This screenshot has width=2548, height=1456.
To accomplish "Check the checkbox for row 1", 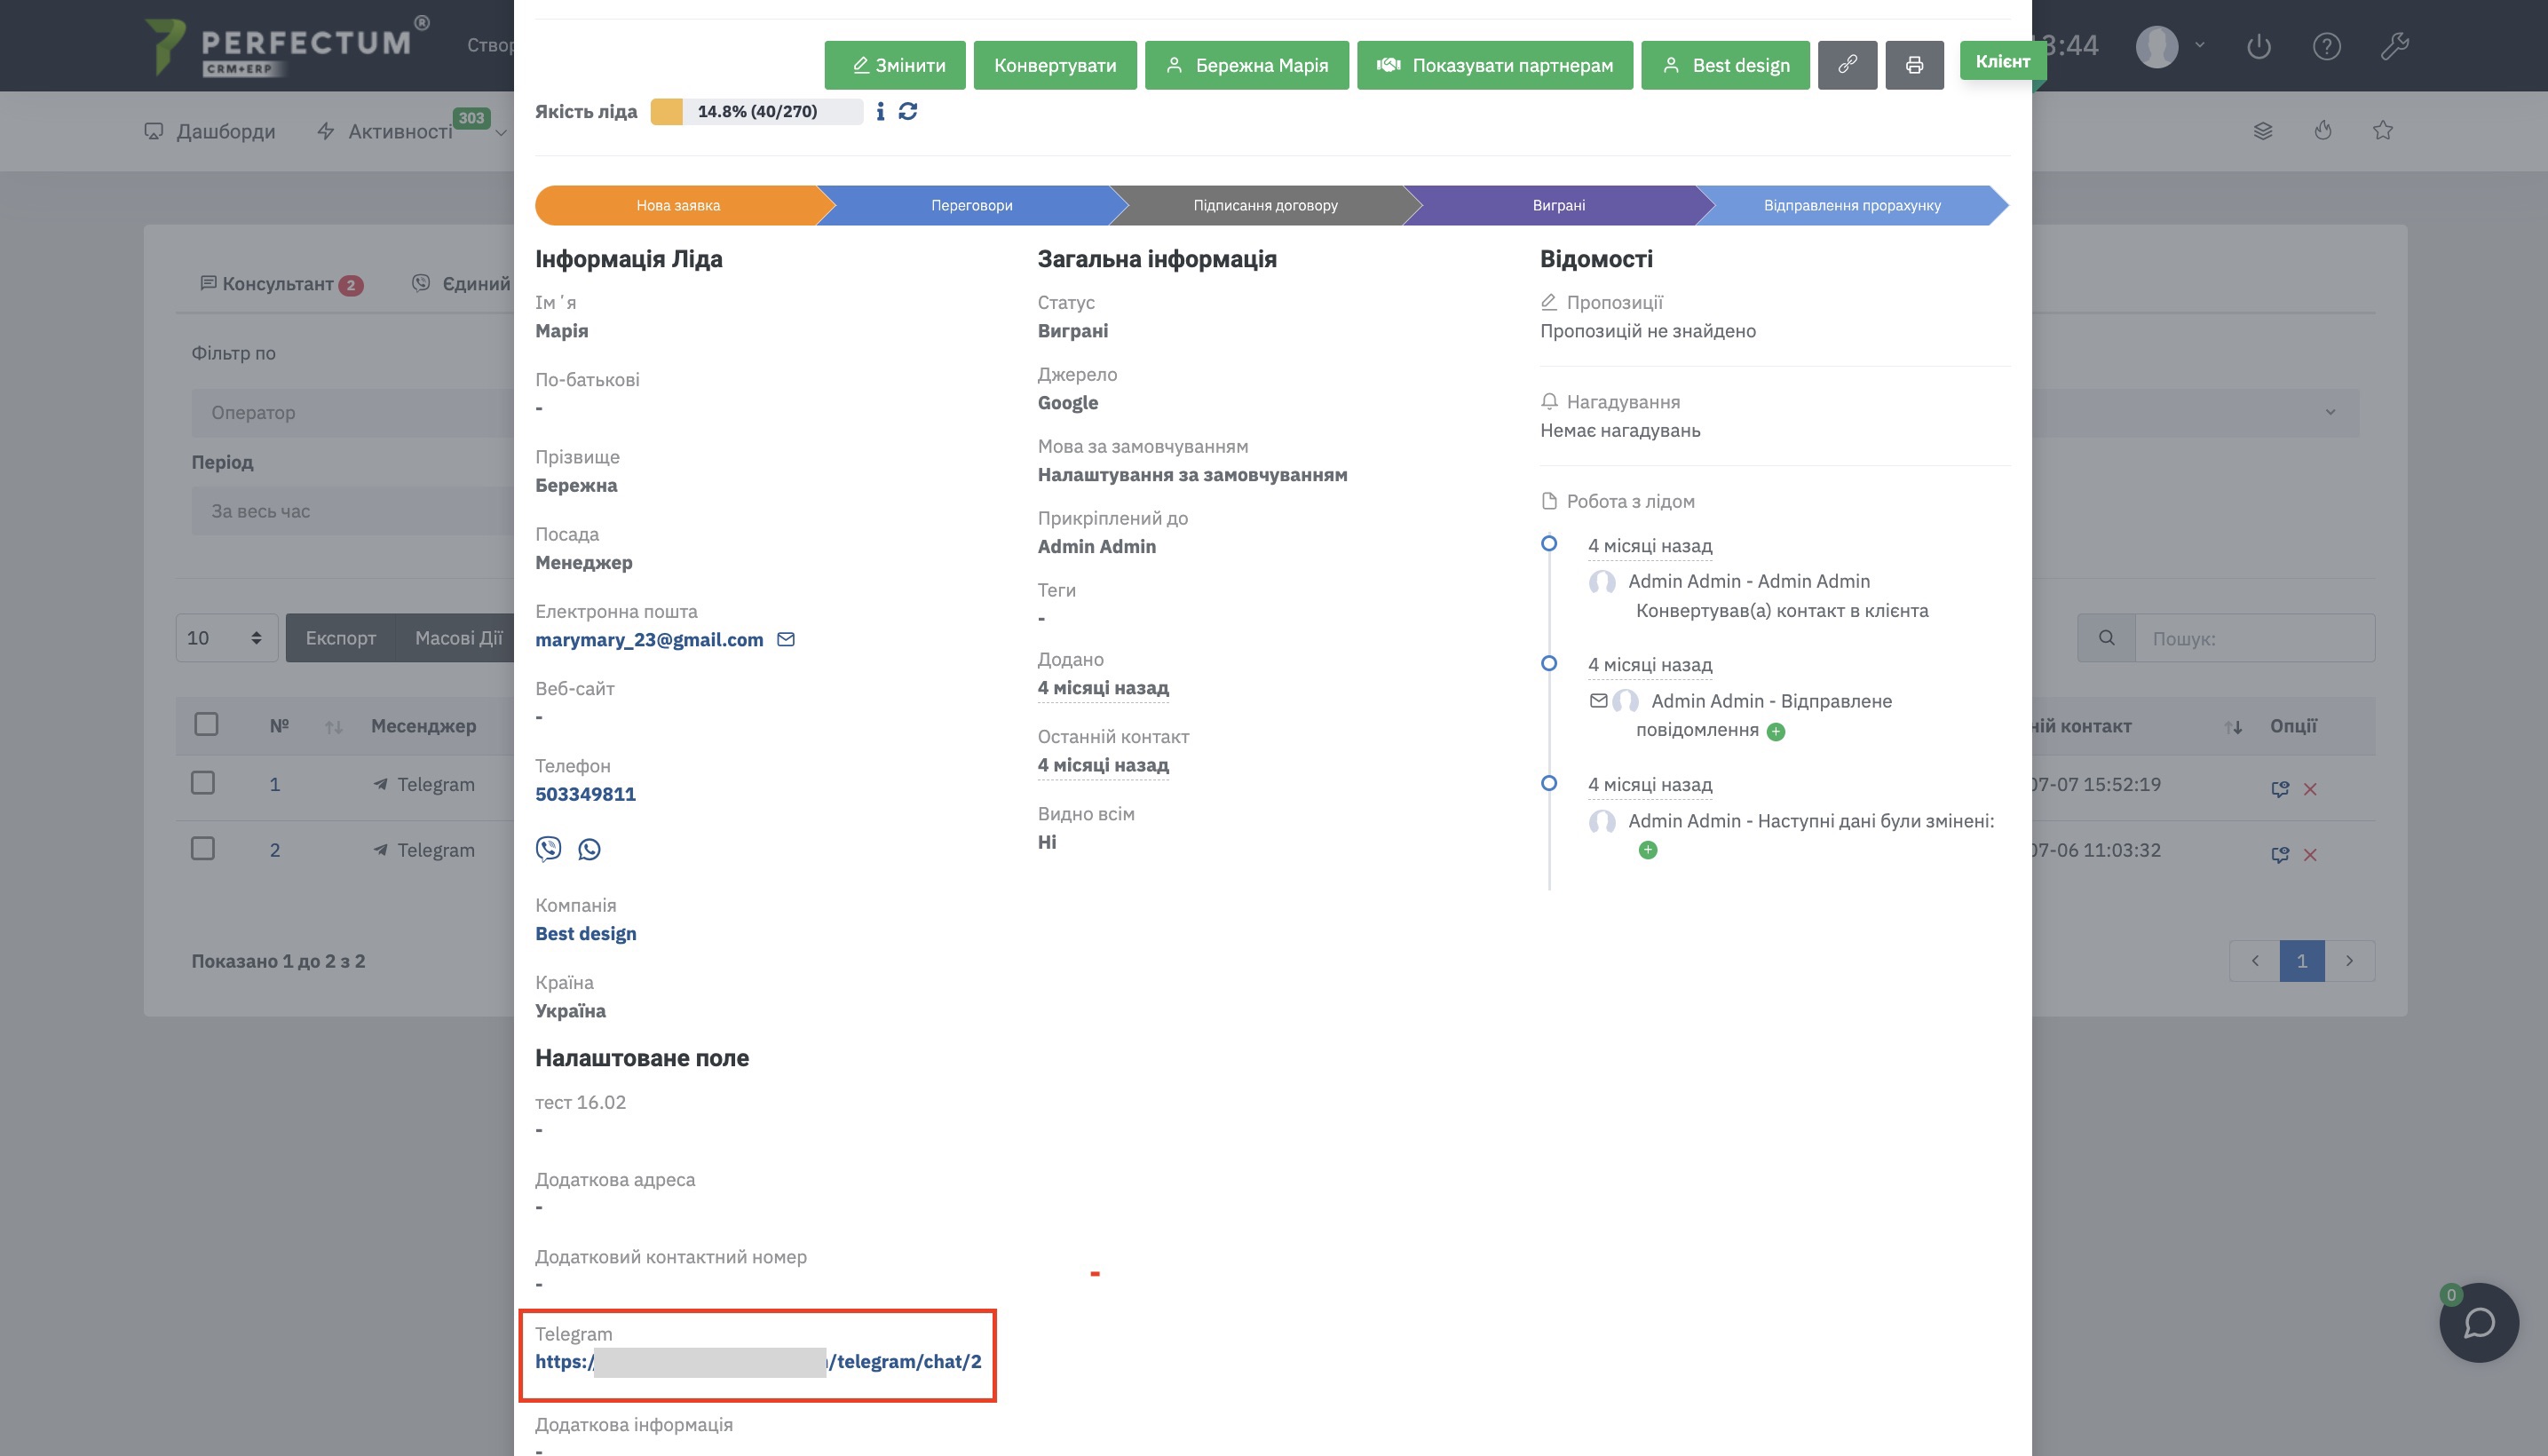I will coord(203,783).
